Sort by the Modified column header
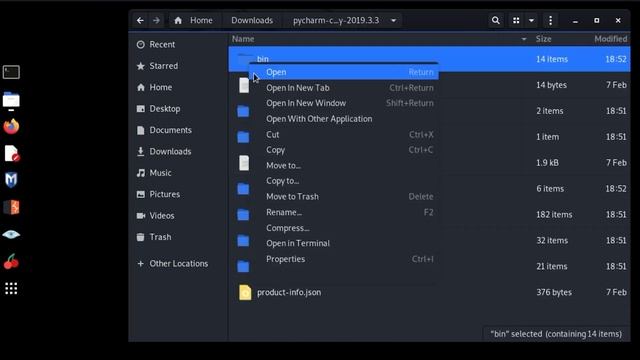 (611, 39)
